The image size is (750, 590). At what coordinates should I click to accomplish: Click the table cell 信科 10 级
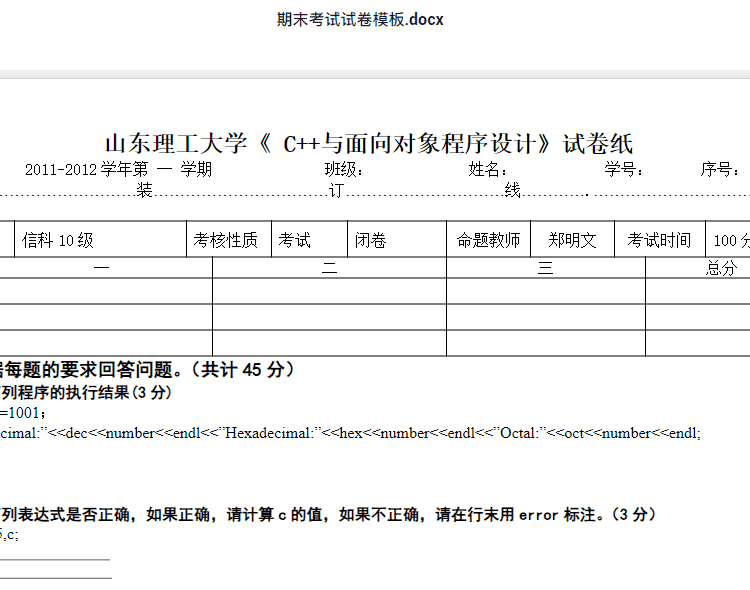pyautogui.click(x=100, y=240)
